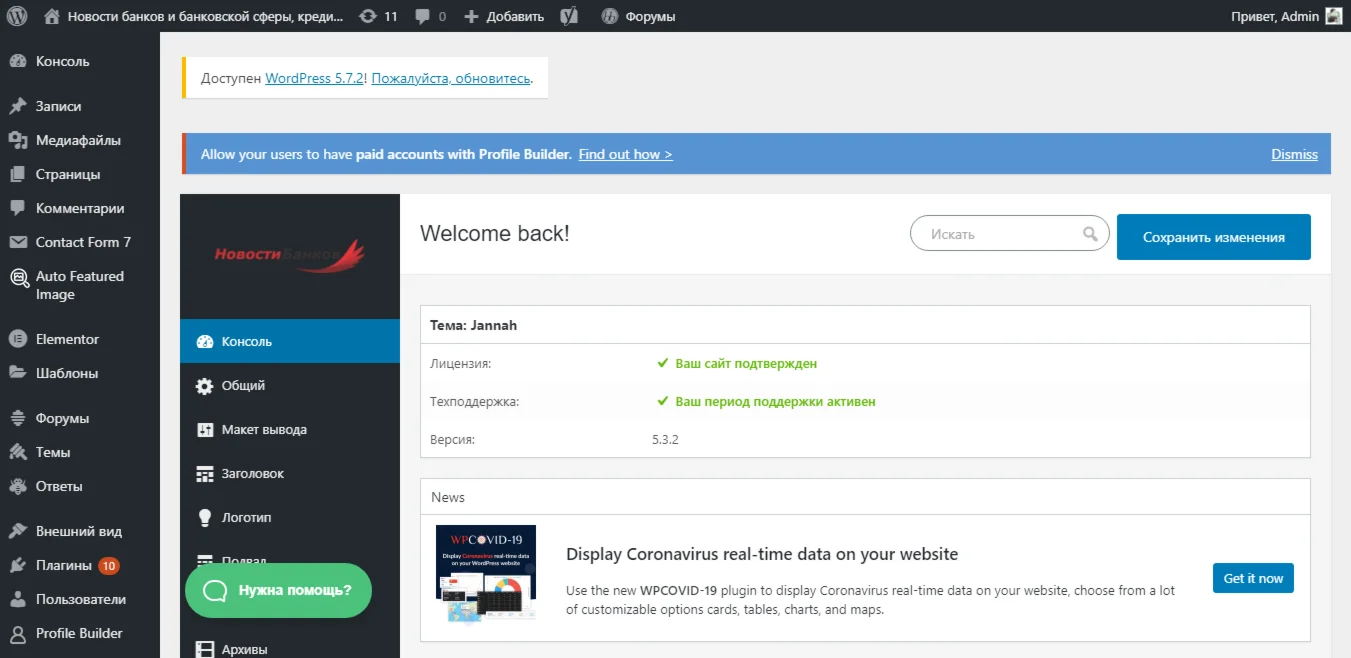Image resolution: width=1351 pixels, height=658 pixels.
Task: Click the Admin avatar in the top-right corner
Action: coord(1334,16)
